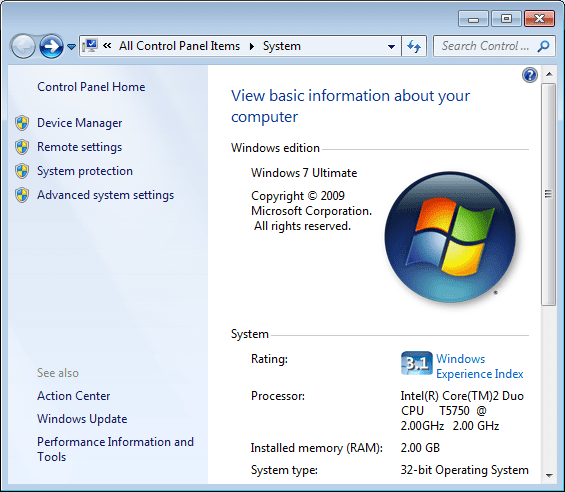Click the 'See also' label
The height and width of the screenshot is (492, 565).
[58, 373]
